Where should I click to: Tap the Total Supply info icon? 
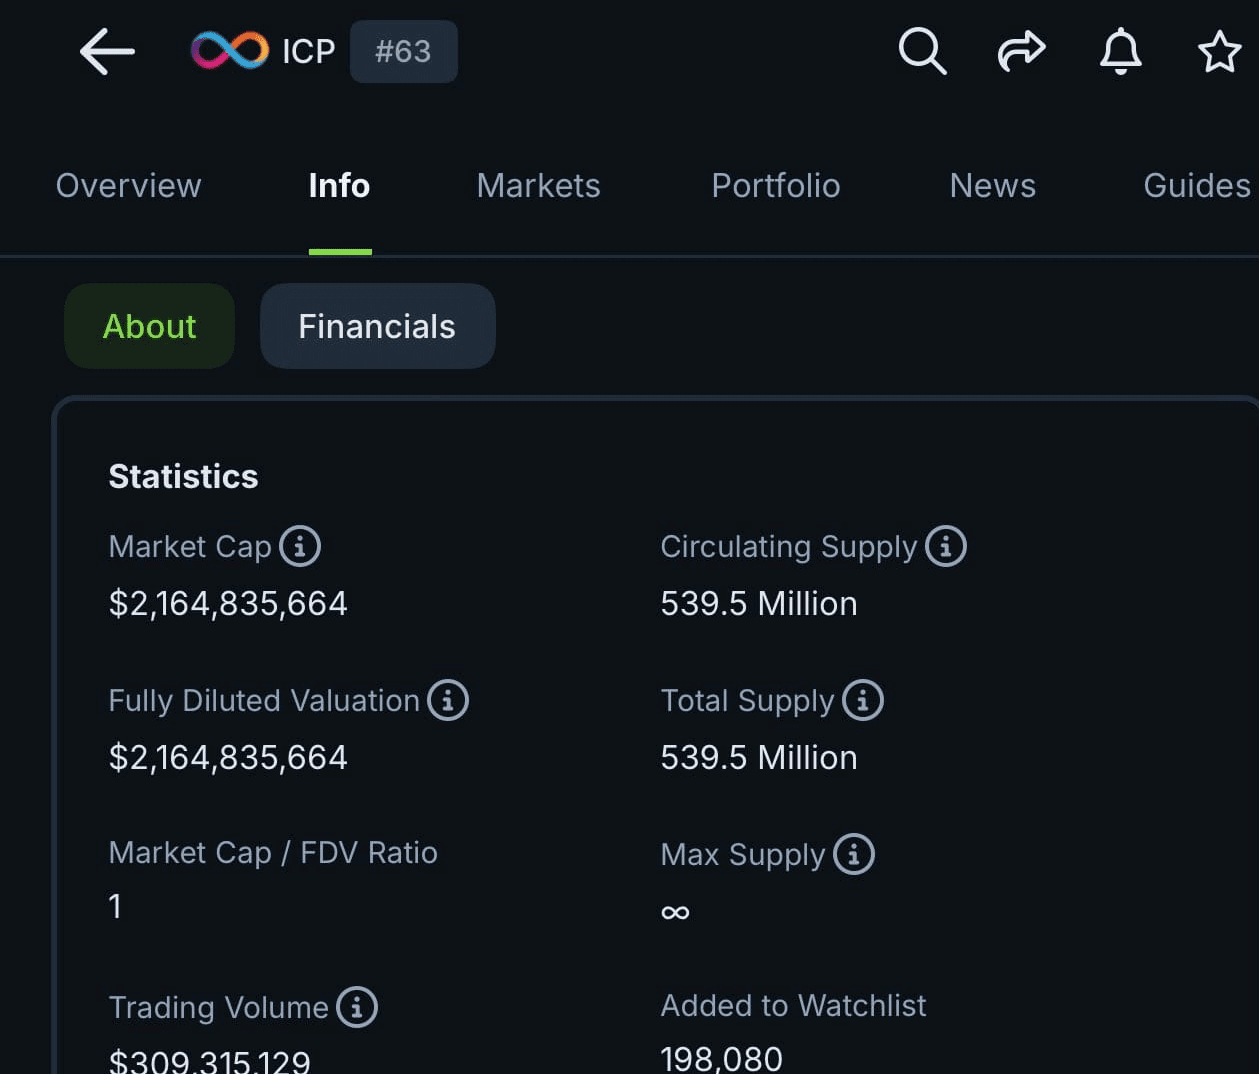pos(863,700)
